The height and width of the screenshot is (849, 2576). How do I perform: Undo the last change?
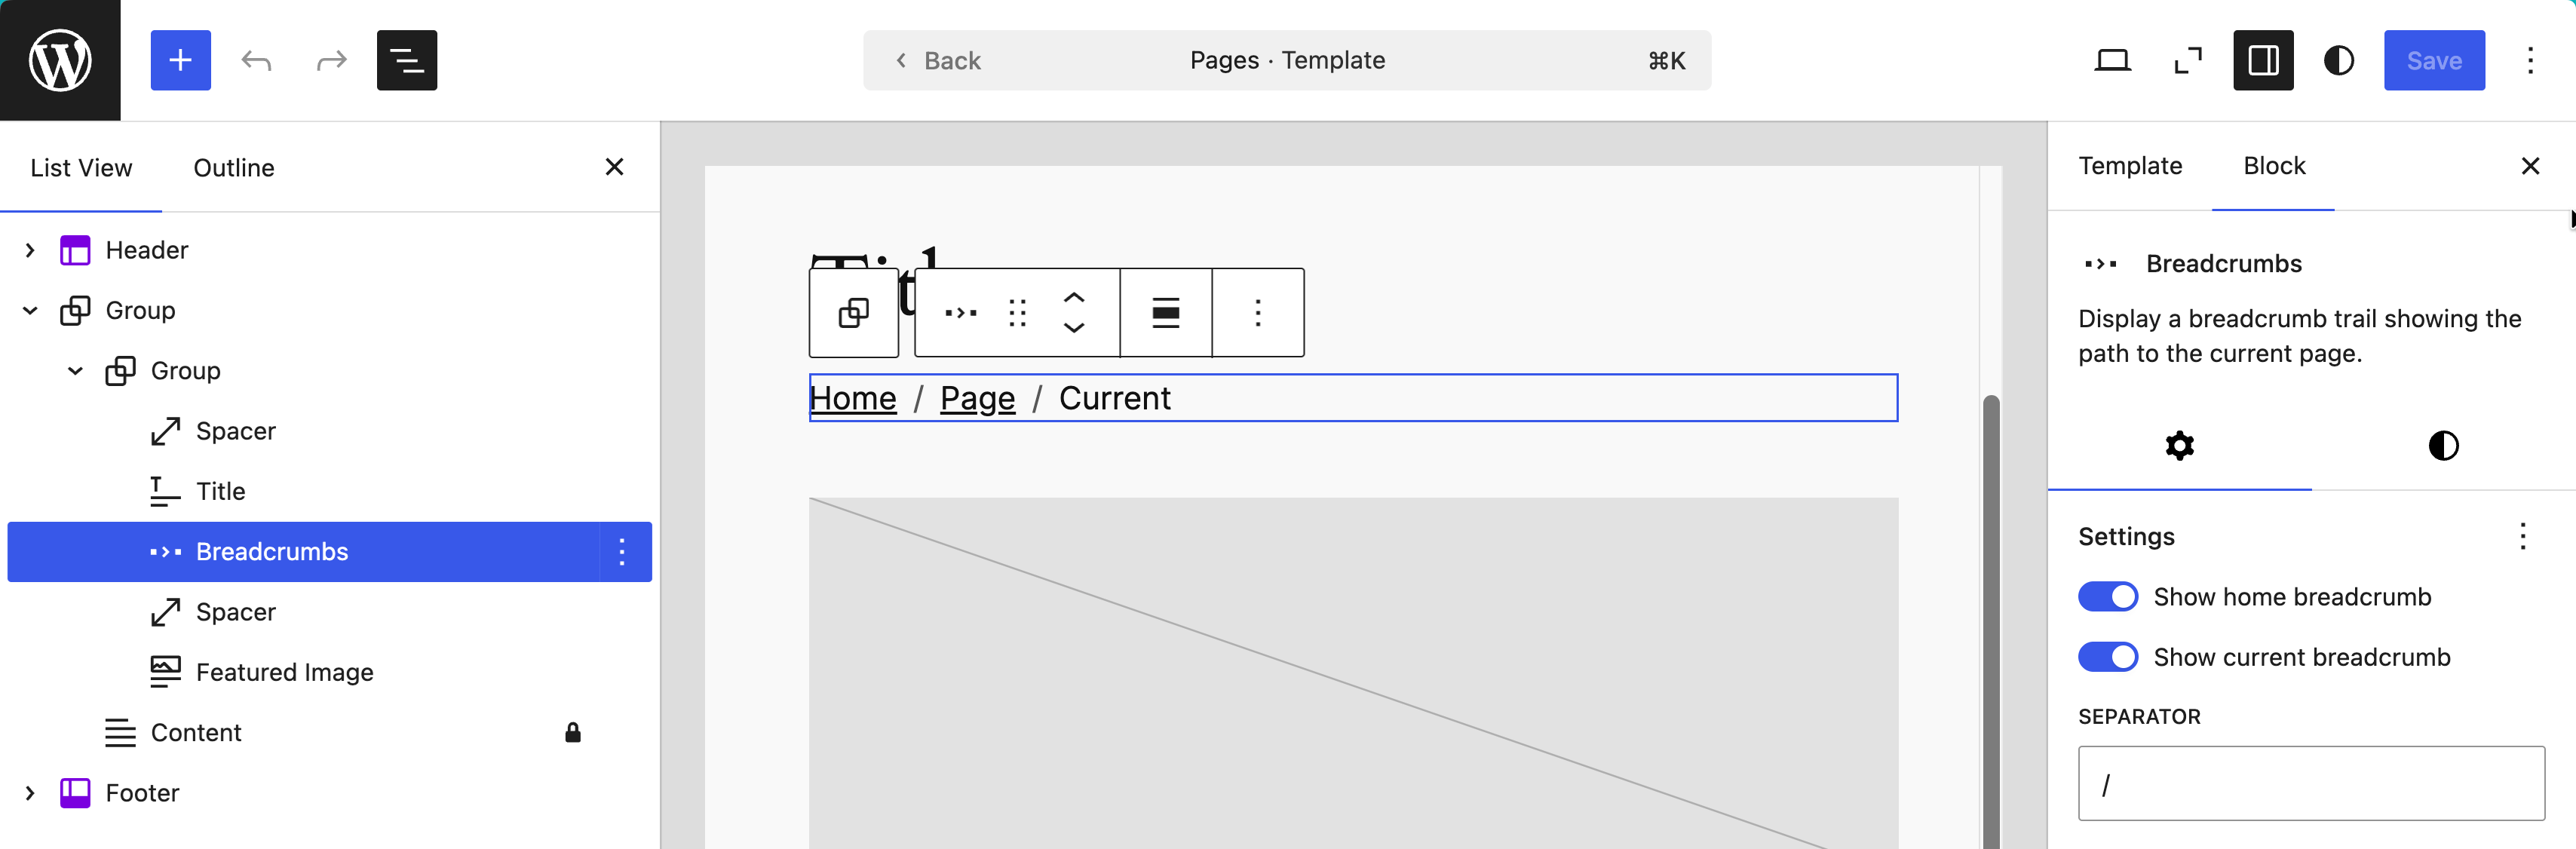click(x=257, y=60)
